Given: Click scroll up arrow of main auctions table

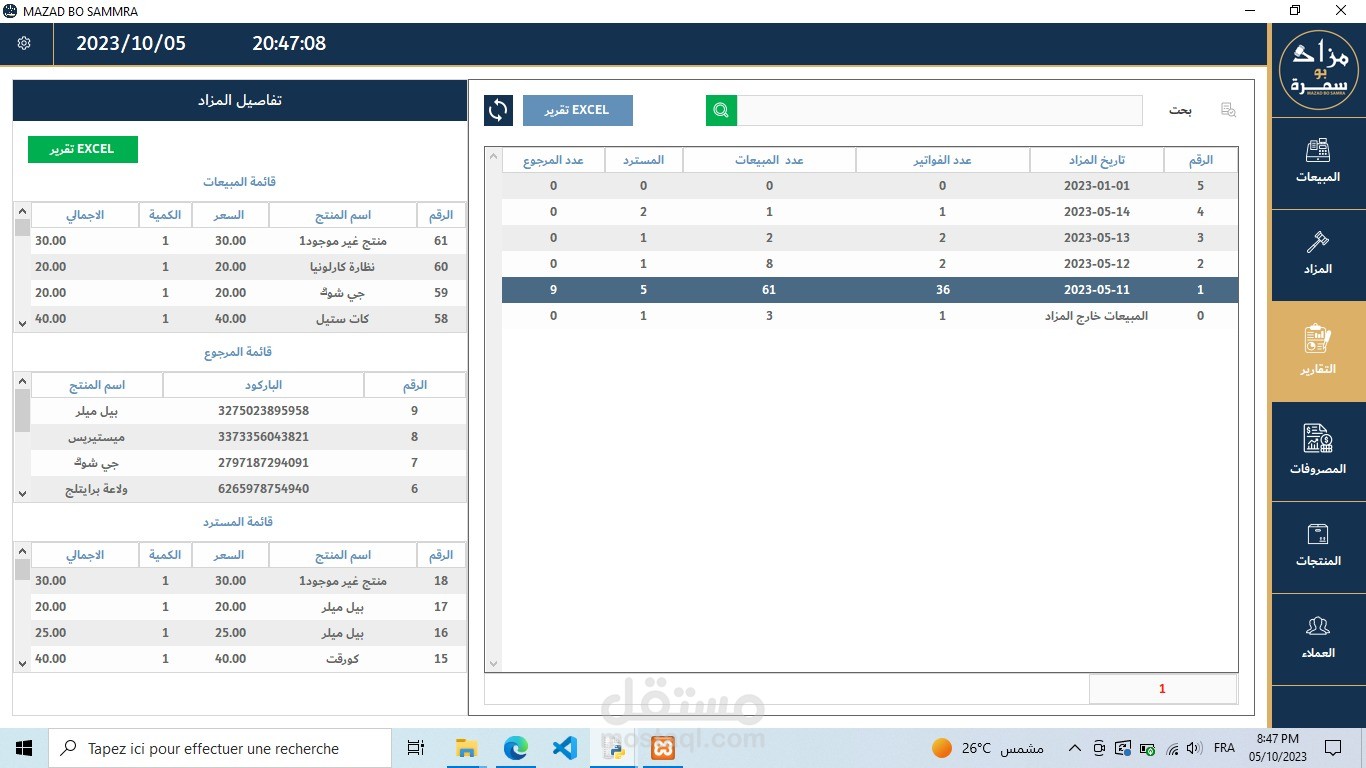Looking at the screenshot, I should click(x=493, y=156).
